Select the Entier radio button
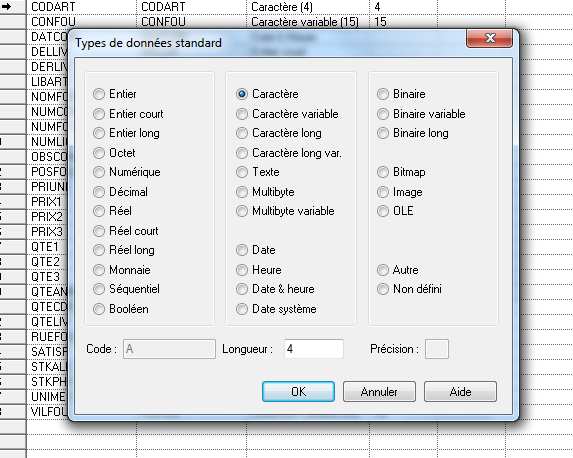Screen dimensions: 573x458 [99, 94]
